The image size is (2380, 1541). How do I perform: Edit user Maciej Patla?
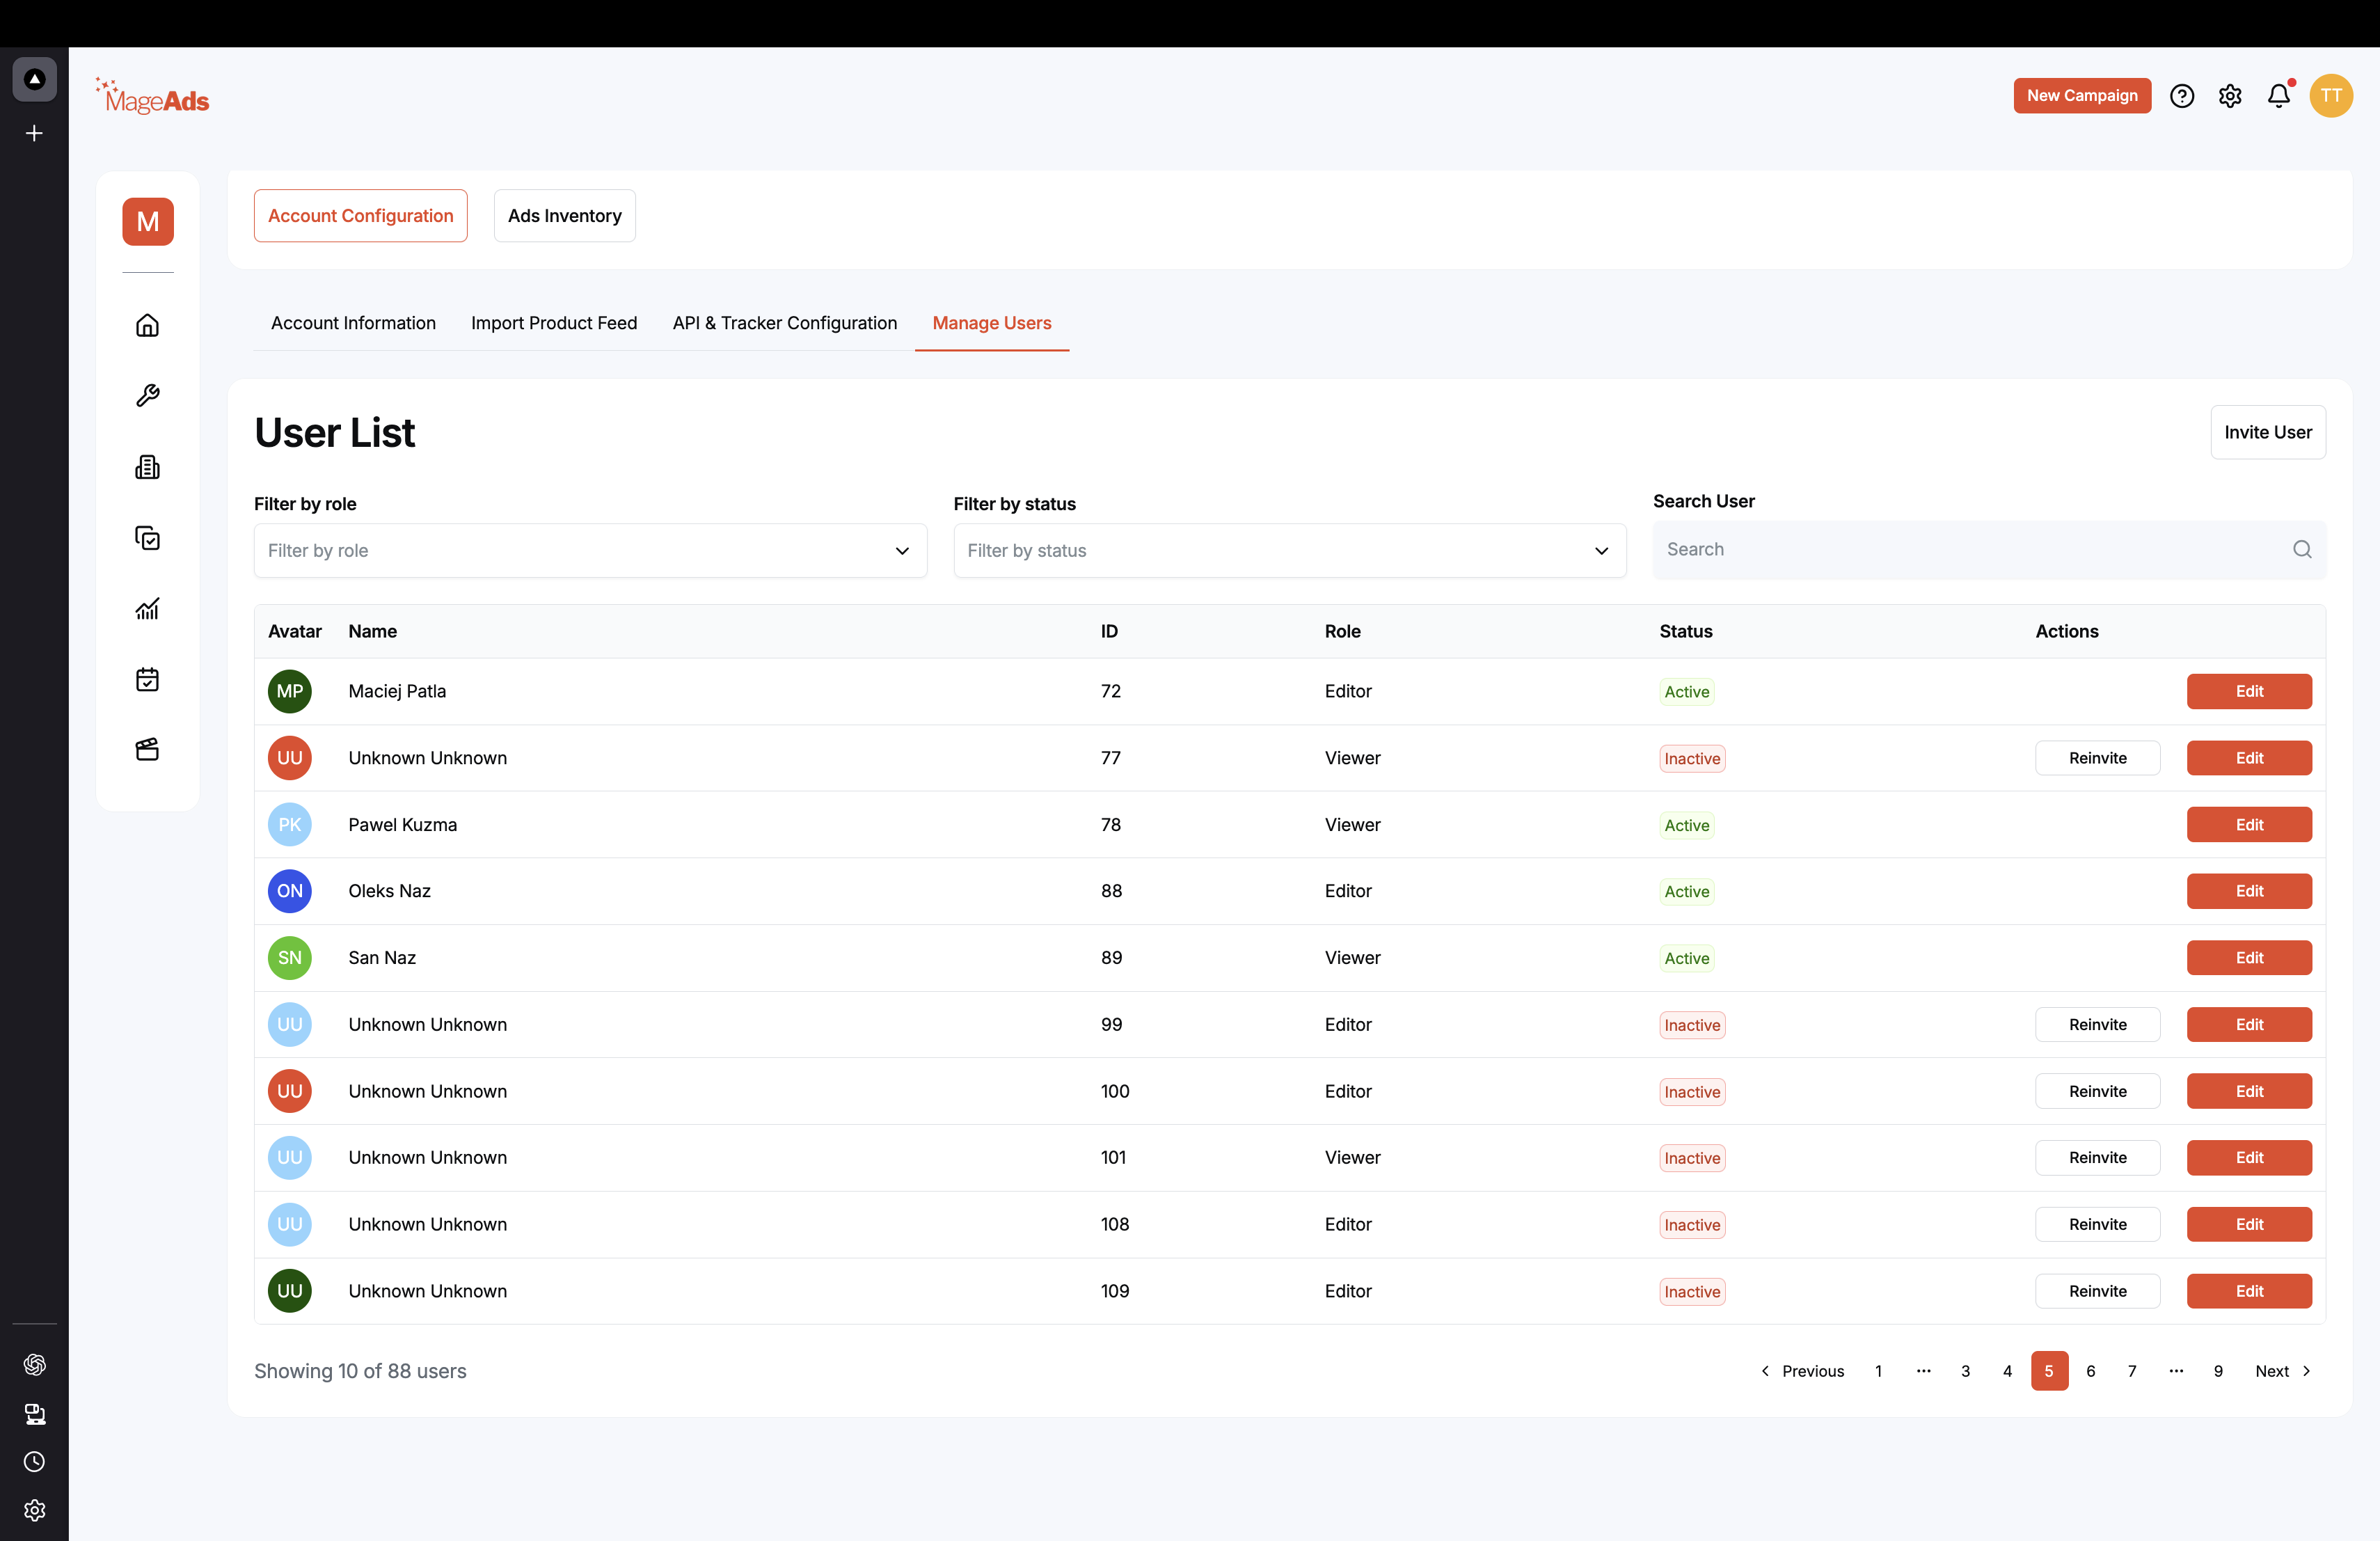point(2249,691)
